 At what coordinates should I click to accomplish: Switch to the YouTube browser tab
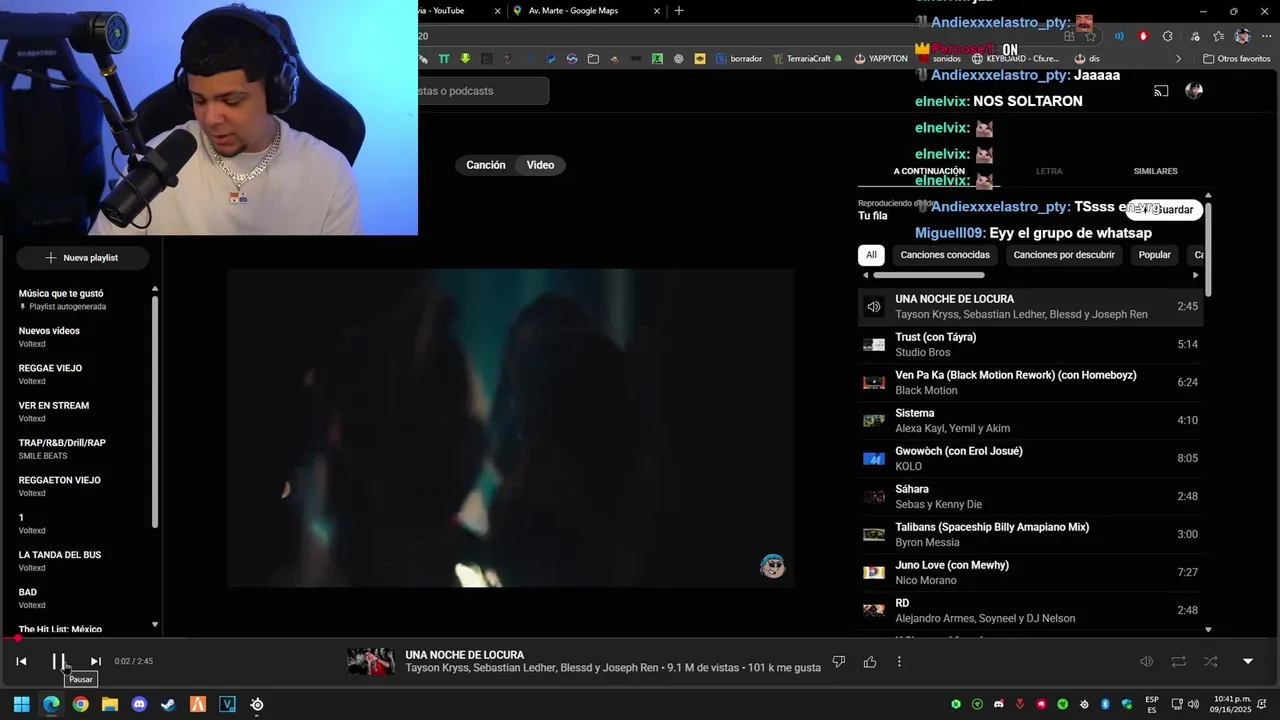click(x=456, y=11)
